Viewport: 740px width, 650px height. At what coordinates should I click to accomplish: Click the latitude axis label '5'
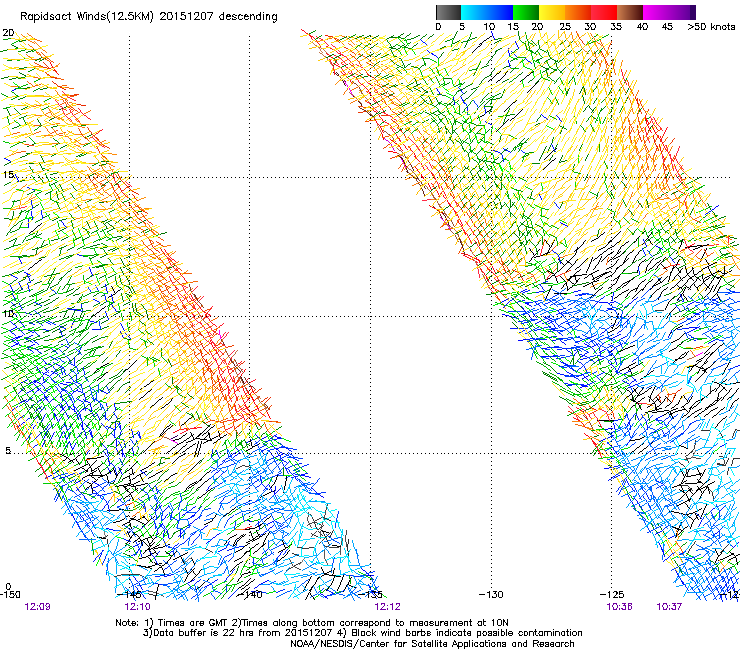8,451
